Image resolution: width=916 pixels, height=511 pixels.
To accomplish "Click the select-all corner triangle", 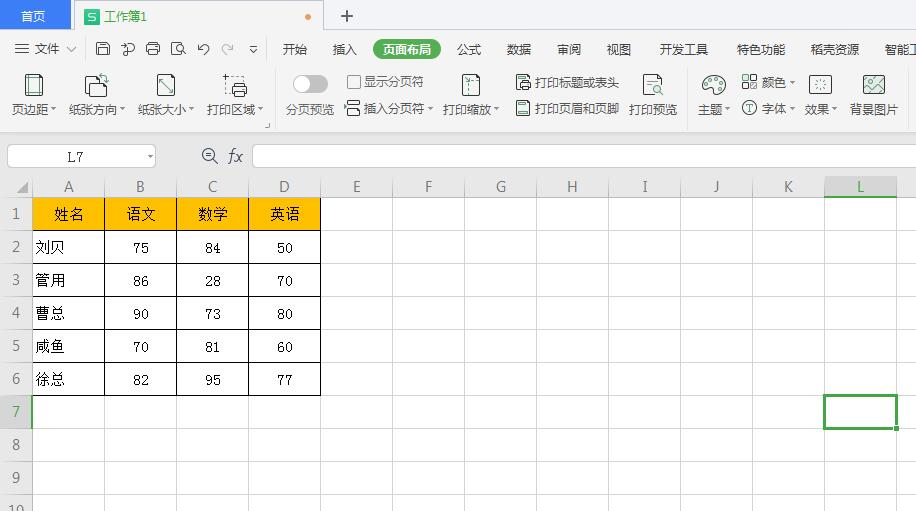I will coord(22,187).
